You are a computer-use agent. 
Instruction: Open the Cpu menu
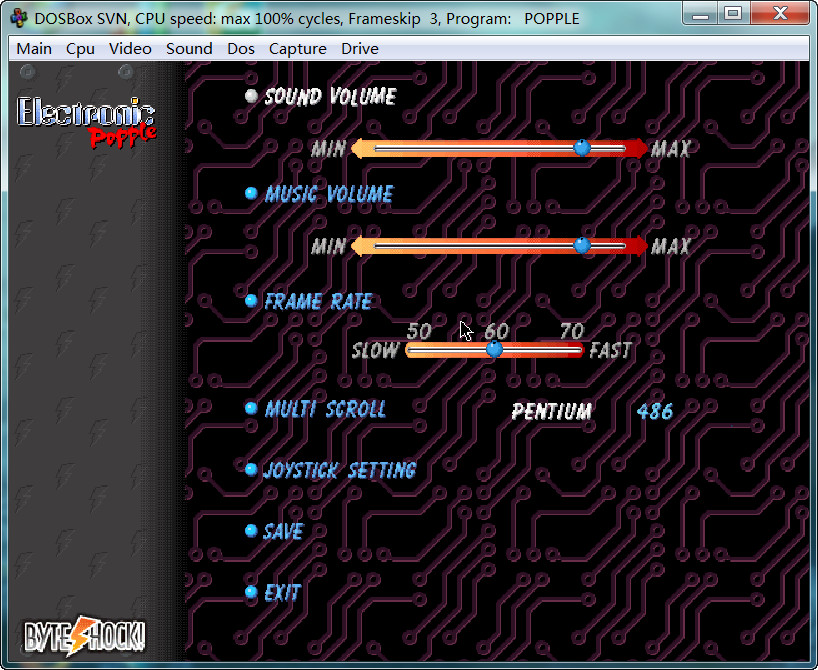[80, 49]
